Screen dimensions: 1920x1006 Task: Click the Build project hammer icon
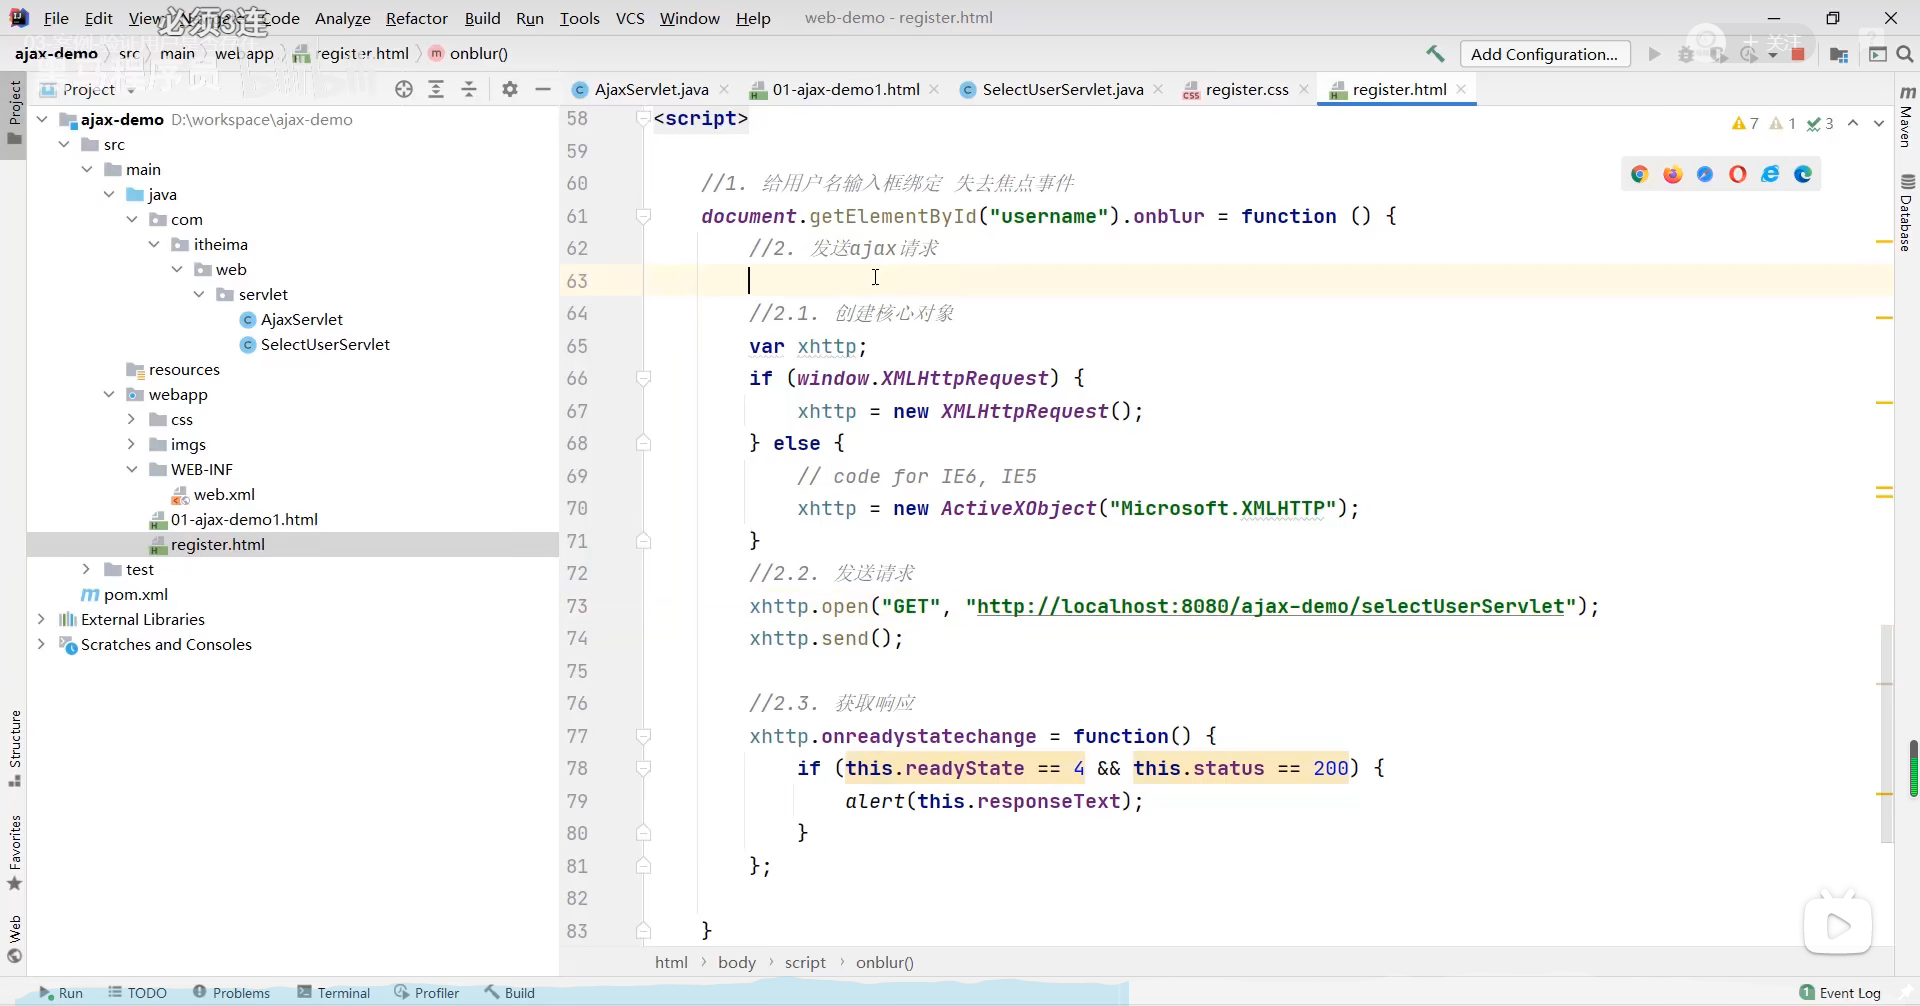(x=1435, y=54)
